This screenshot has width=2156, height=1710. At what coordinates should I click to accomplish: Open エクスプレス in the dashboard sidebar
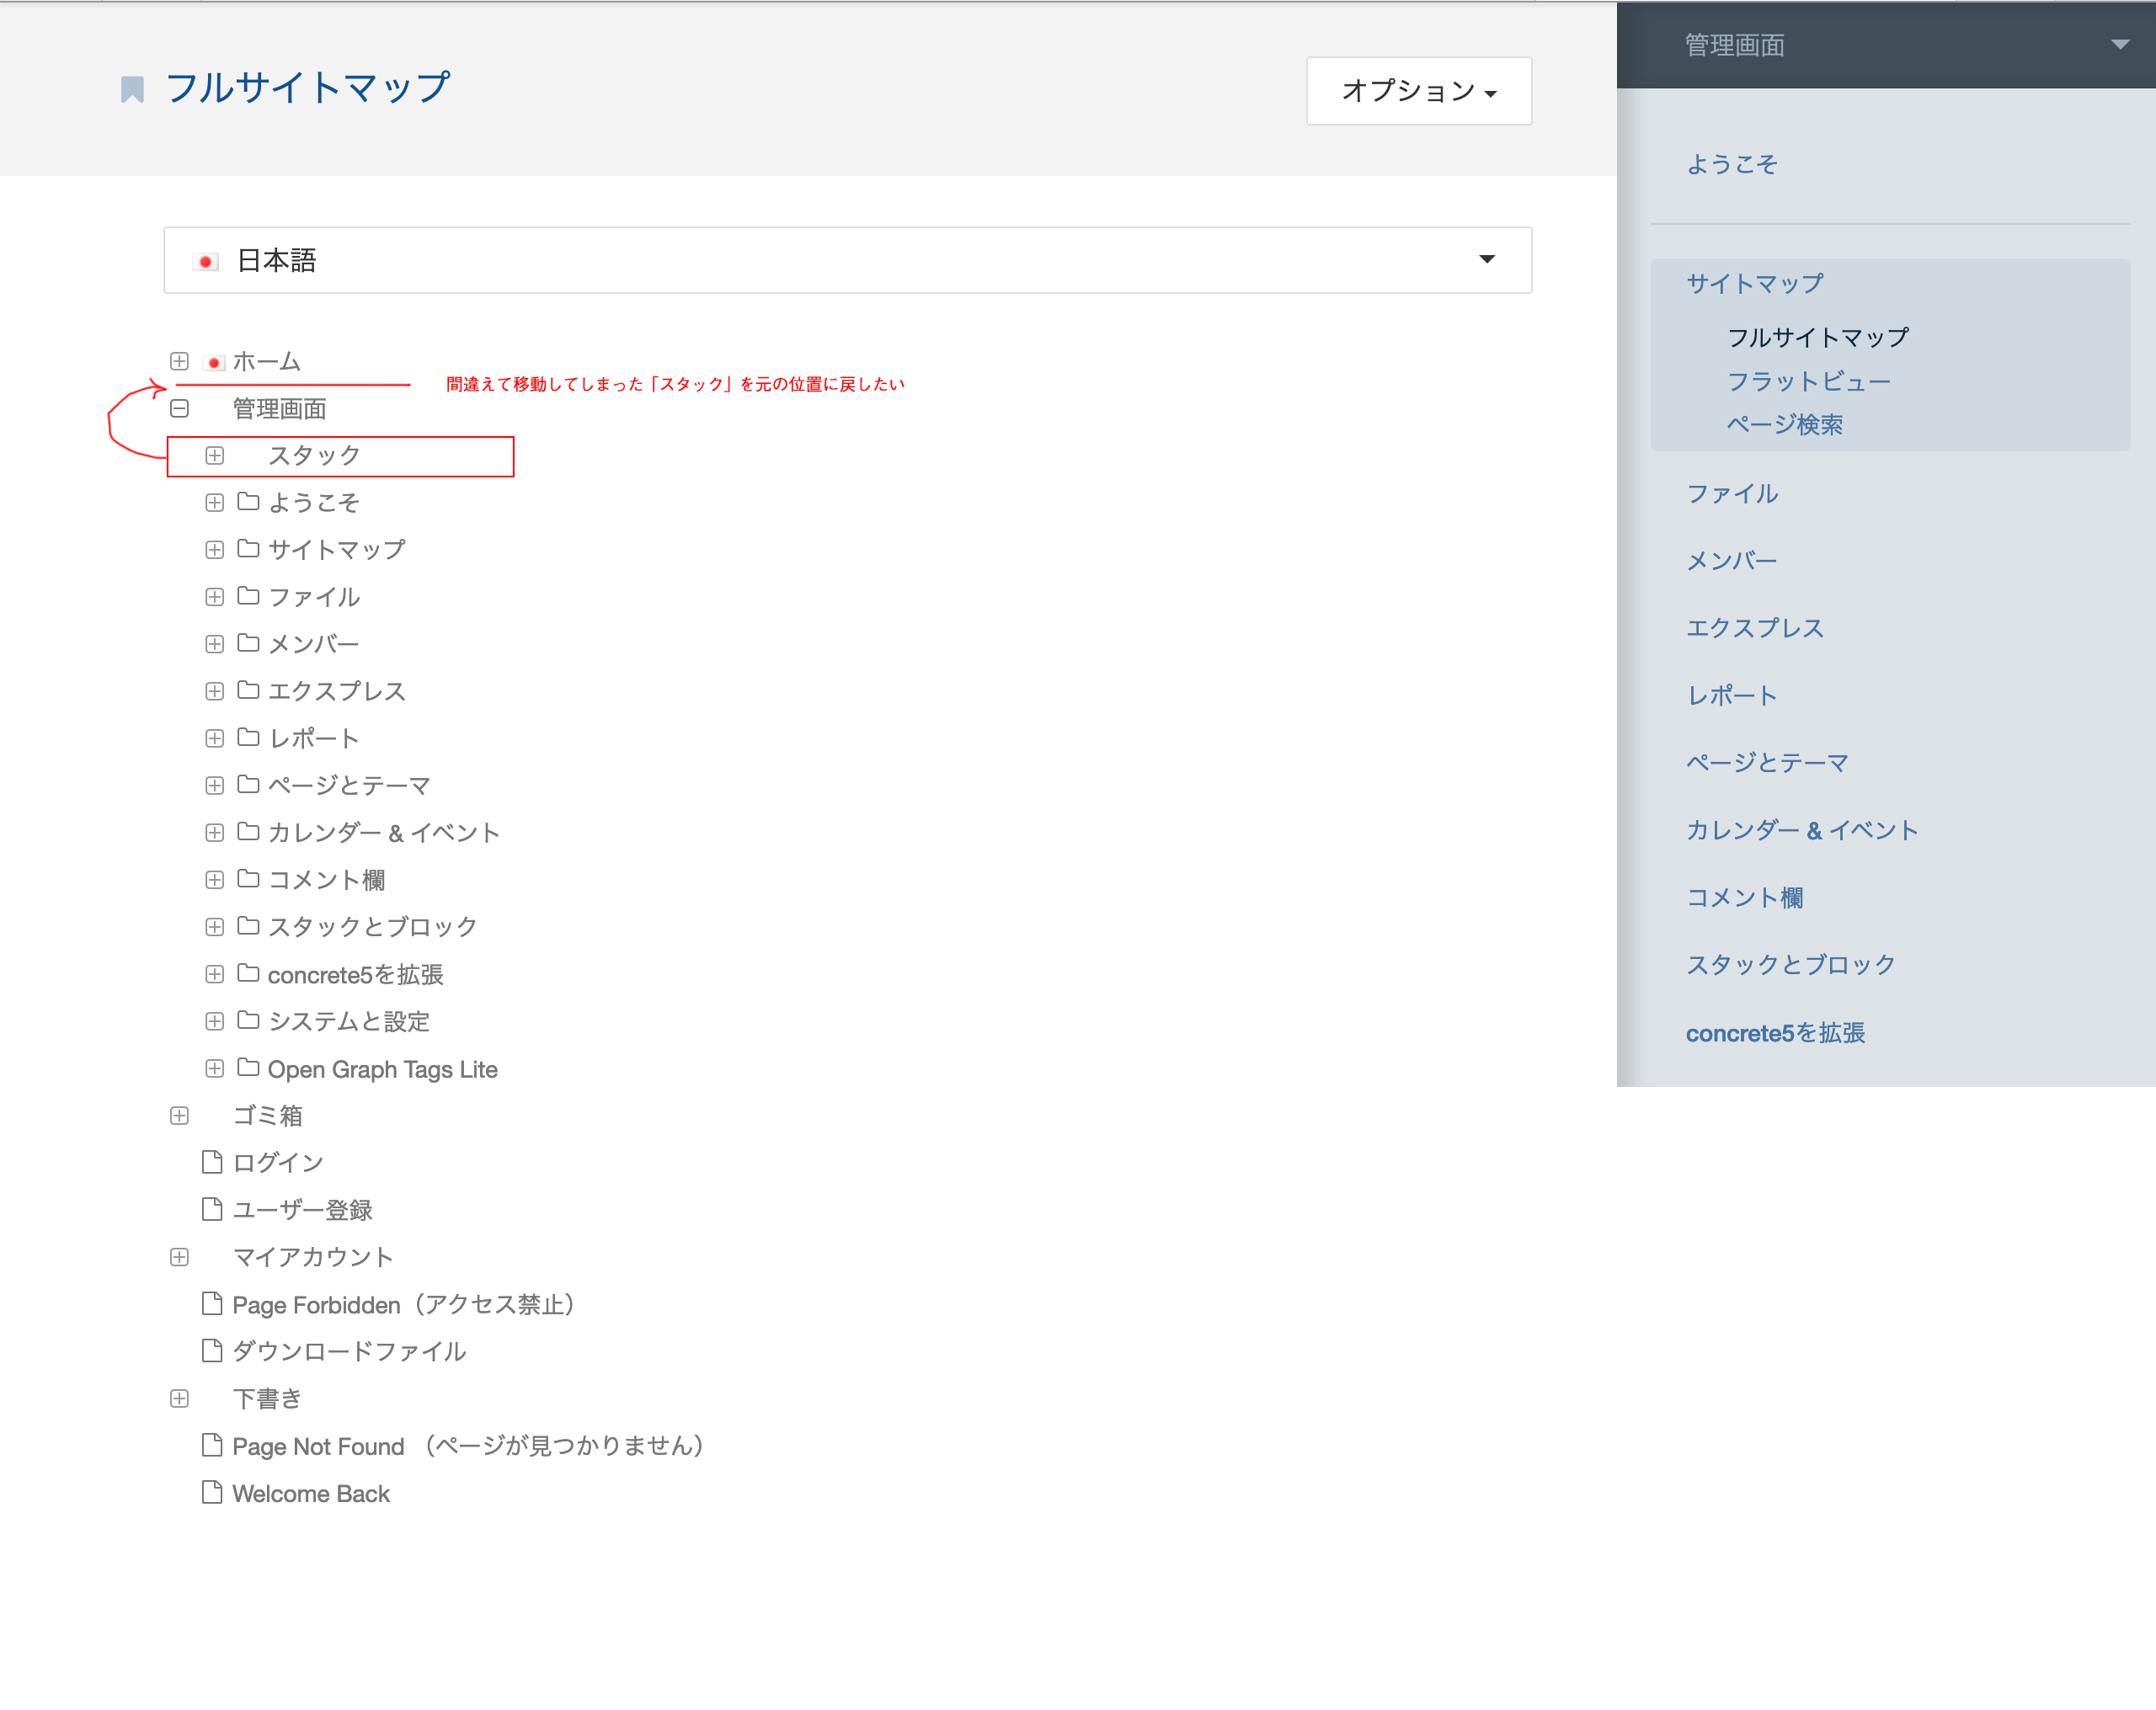[1756, 629]
